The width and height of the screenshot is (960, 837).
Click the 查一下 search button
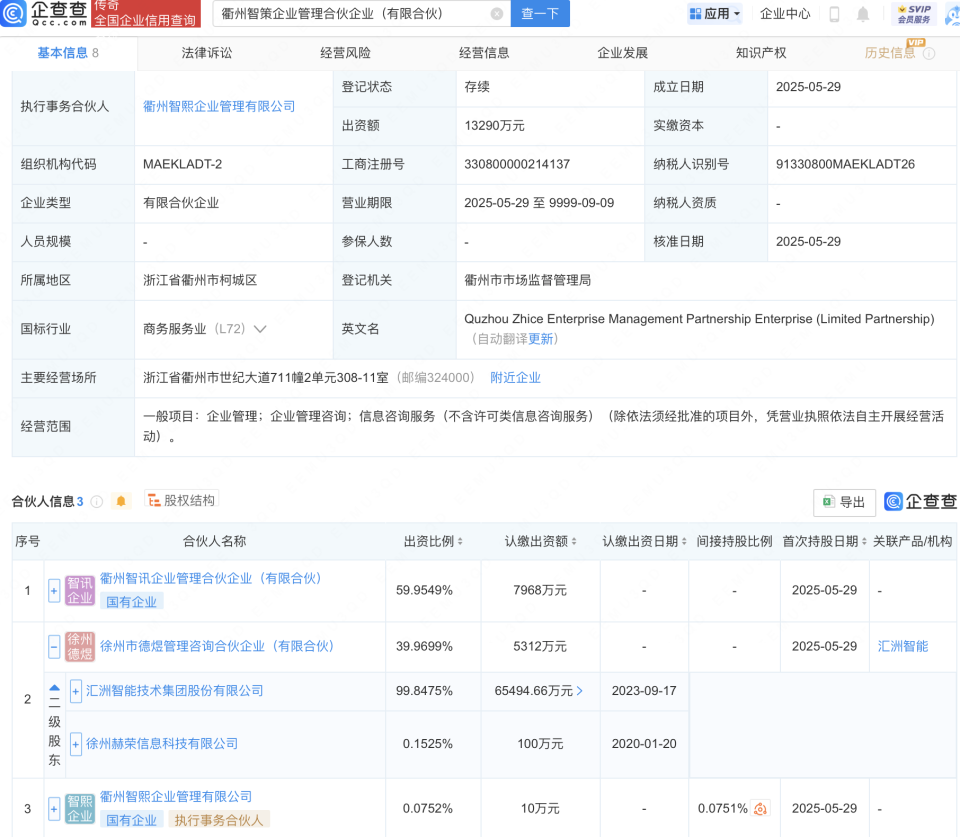tap(540, 13)
